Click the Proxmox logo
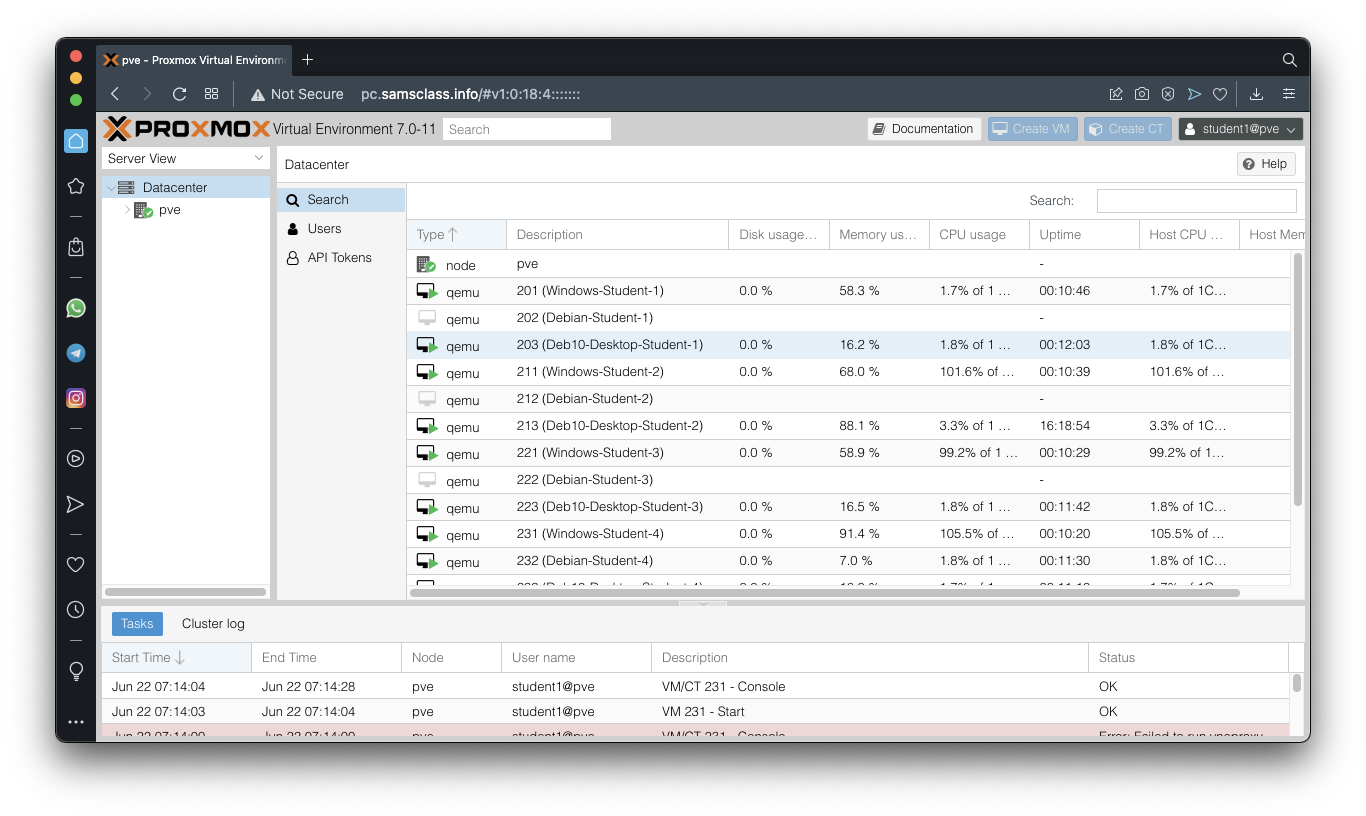1366x816 pixels. click(x=187, y=129)
